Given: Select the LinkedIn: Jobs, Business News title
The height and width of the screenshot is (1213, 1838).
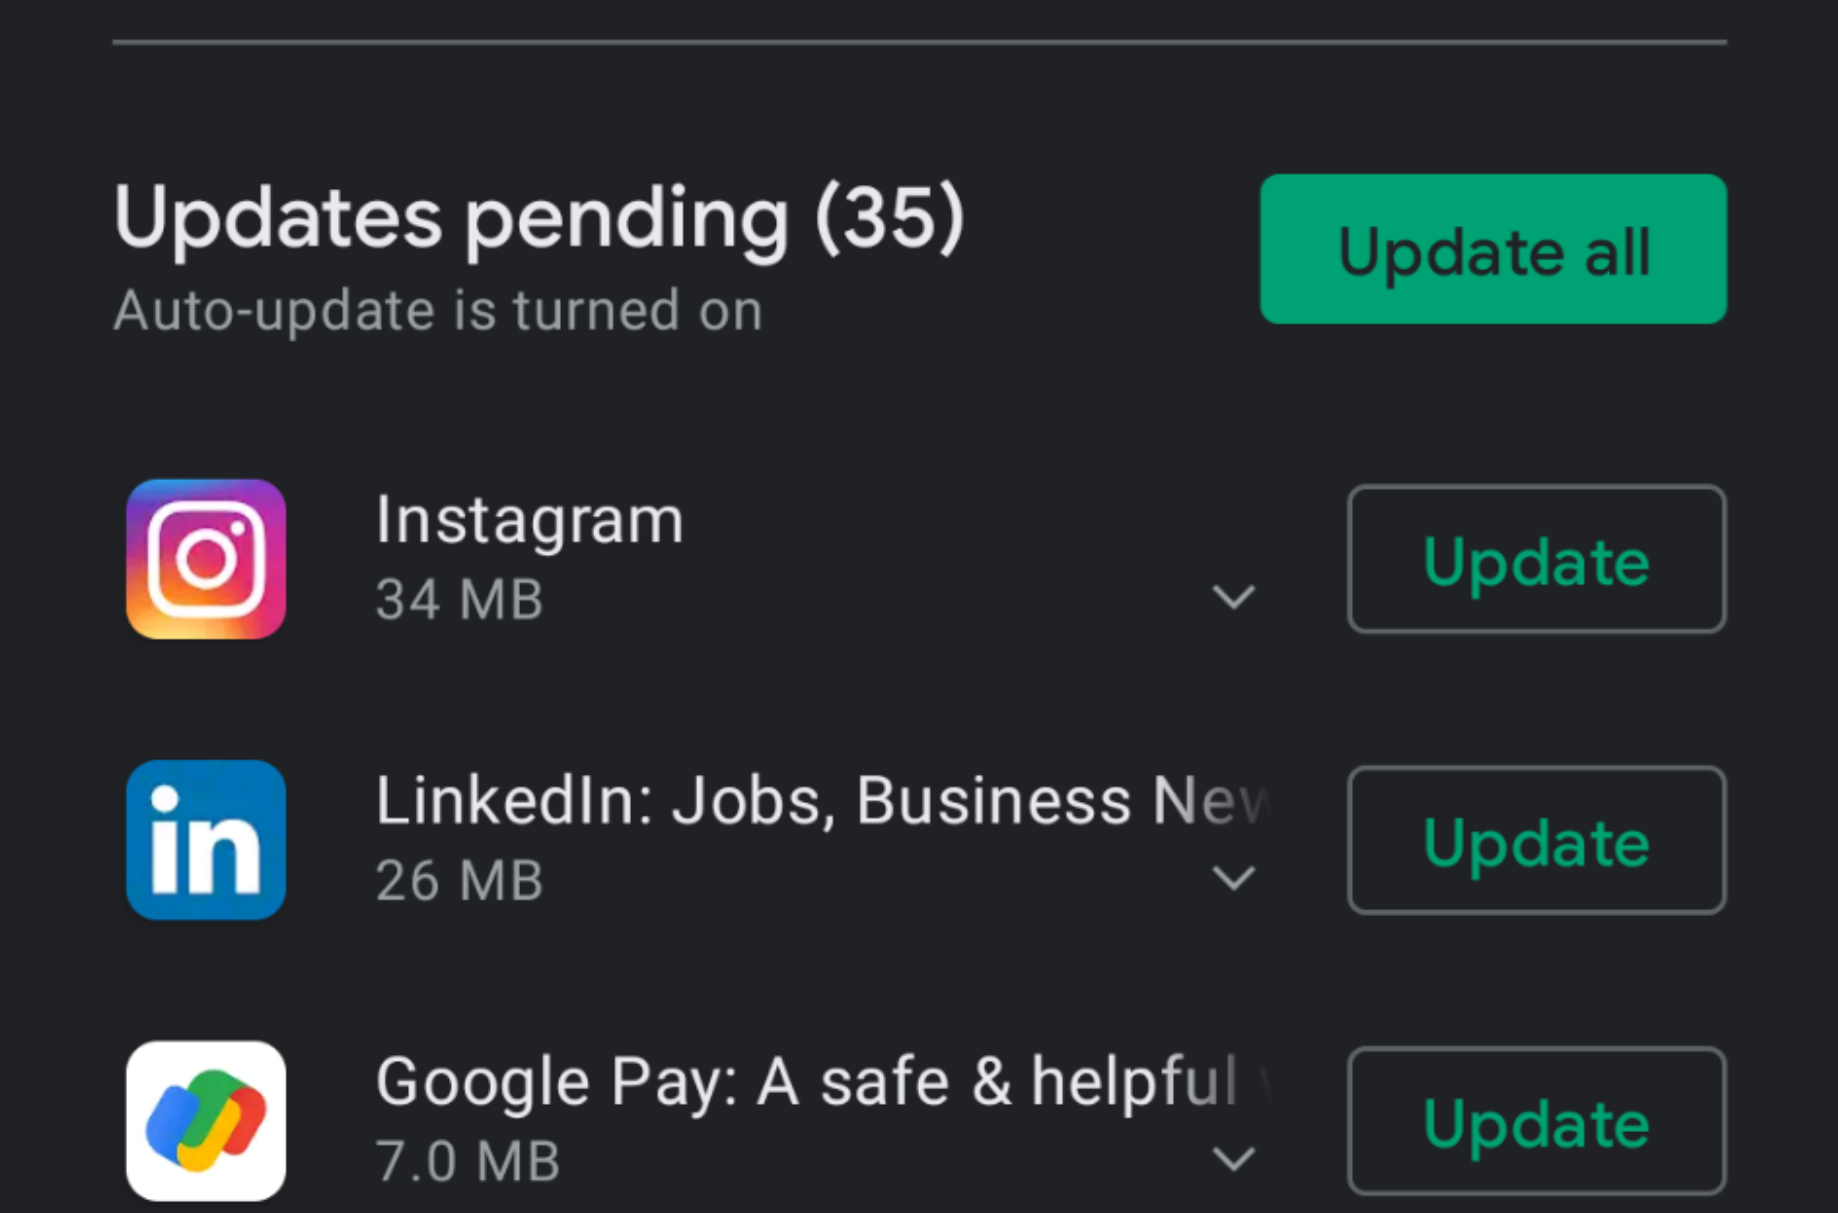Looking at the screenshot, I should 822,801.
